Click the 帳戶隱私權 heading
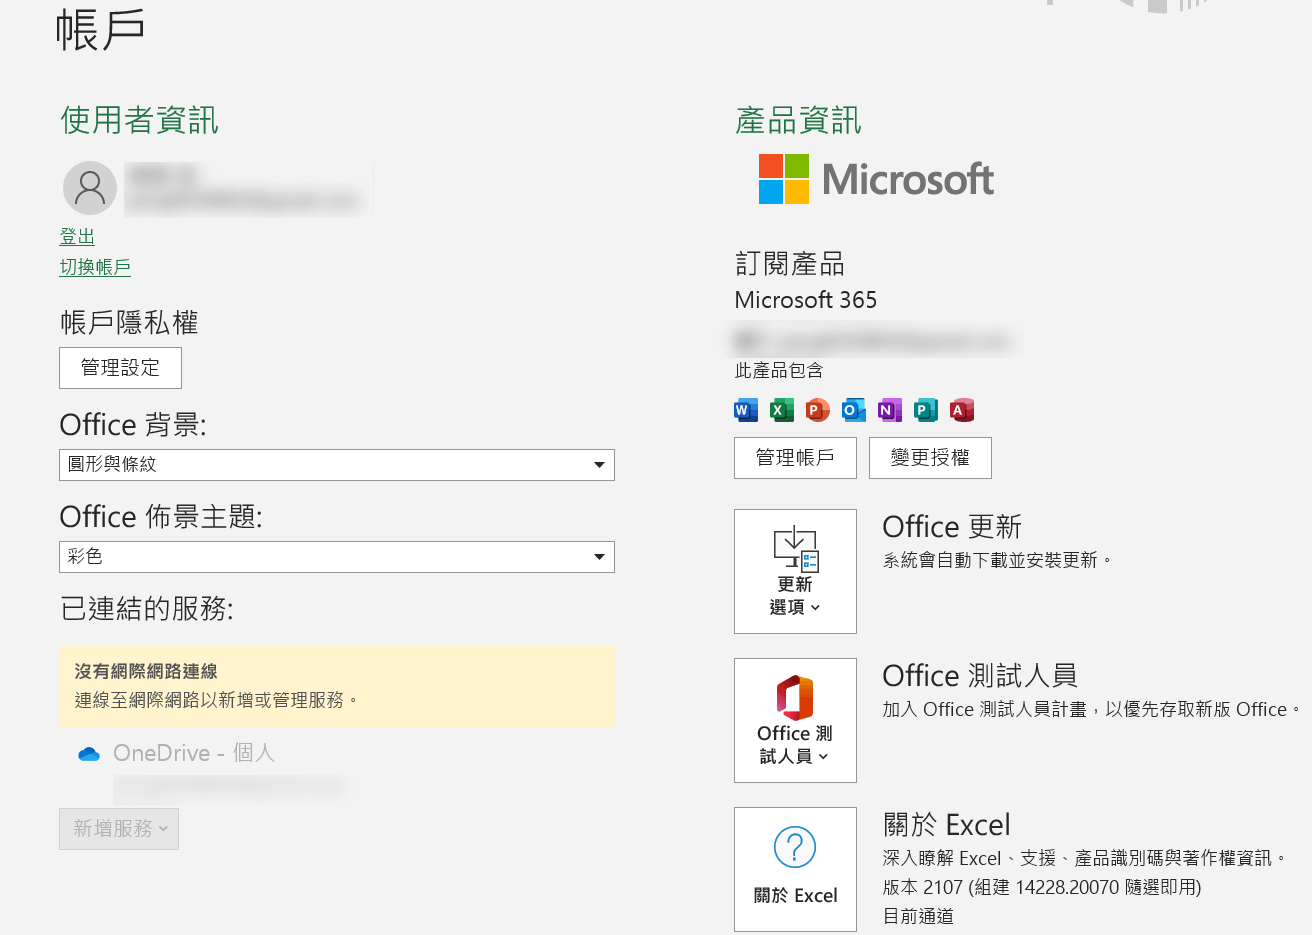The height and width of the screenshot is (935, 1312). point(129,323)
